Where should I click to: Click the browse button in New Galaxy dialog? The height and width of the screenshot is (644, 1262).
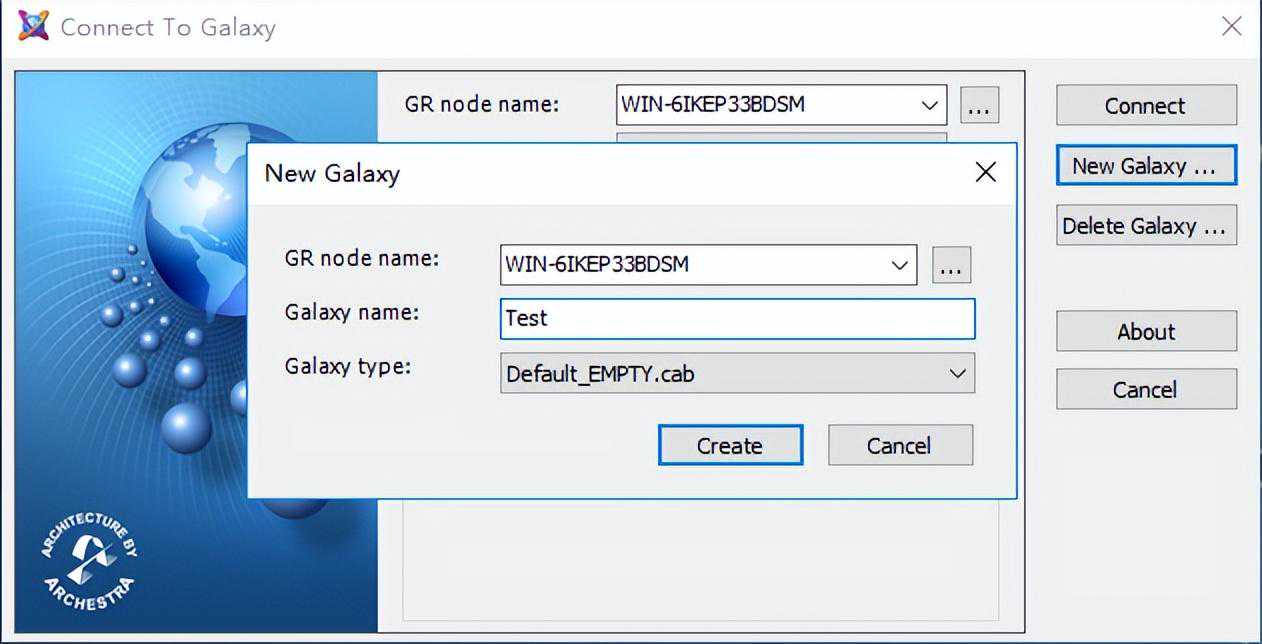(x=951, y=265)
